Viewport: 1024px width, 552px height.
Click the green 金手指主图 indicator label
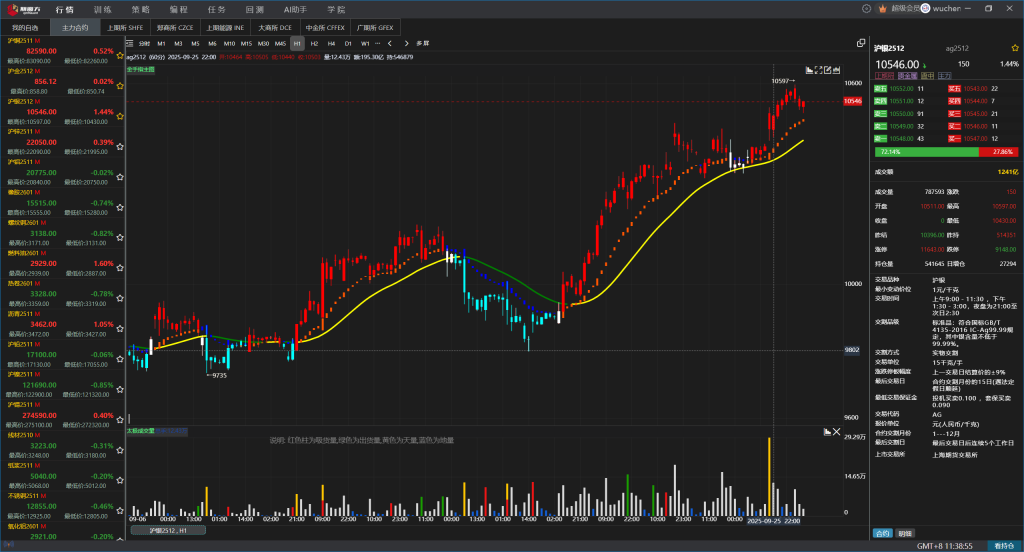tap(140, 69)
